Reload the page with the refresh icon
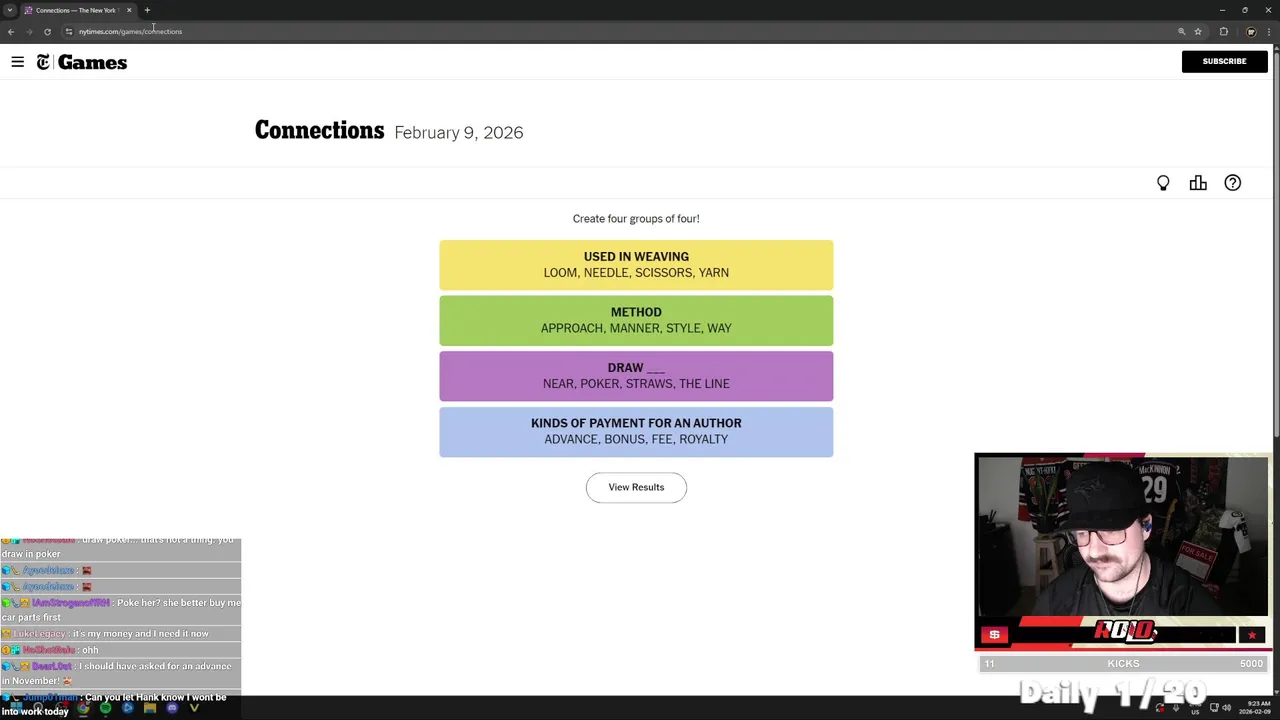The image size is (1280, 720). click(x=47, y=31)
